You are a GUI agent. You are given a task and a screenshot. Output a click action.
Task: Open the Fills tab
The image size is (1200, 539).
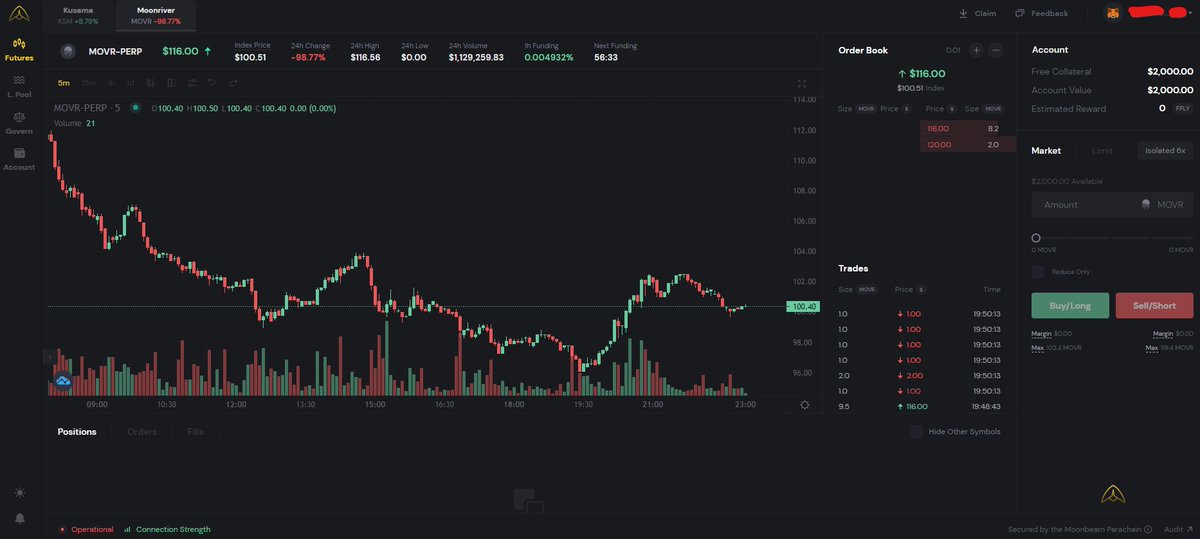[x=196, y=431]
